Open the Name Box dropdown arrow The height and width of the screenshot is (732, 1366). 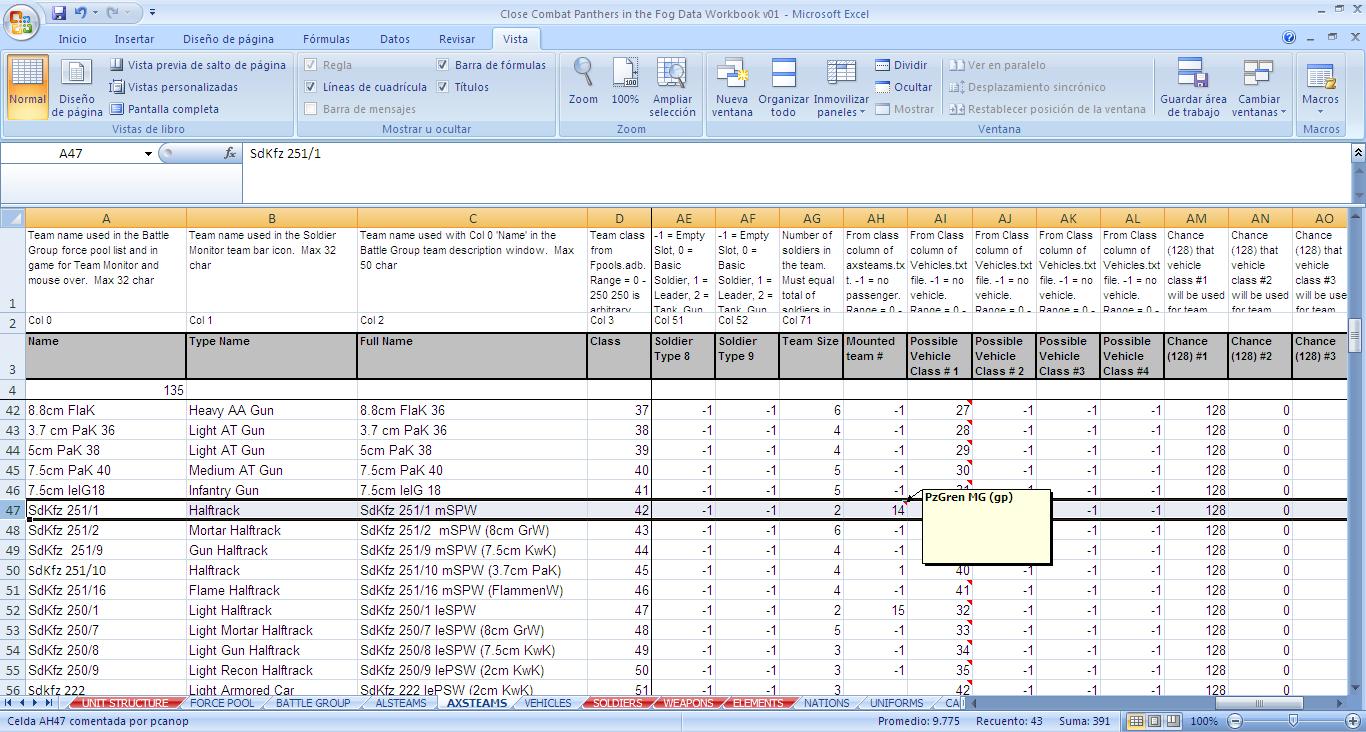(149, 154)
